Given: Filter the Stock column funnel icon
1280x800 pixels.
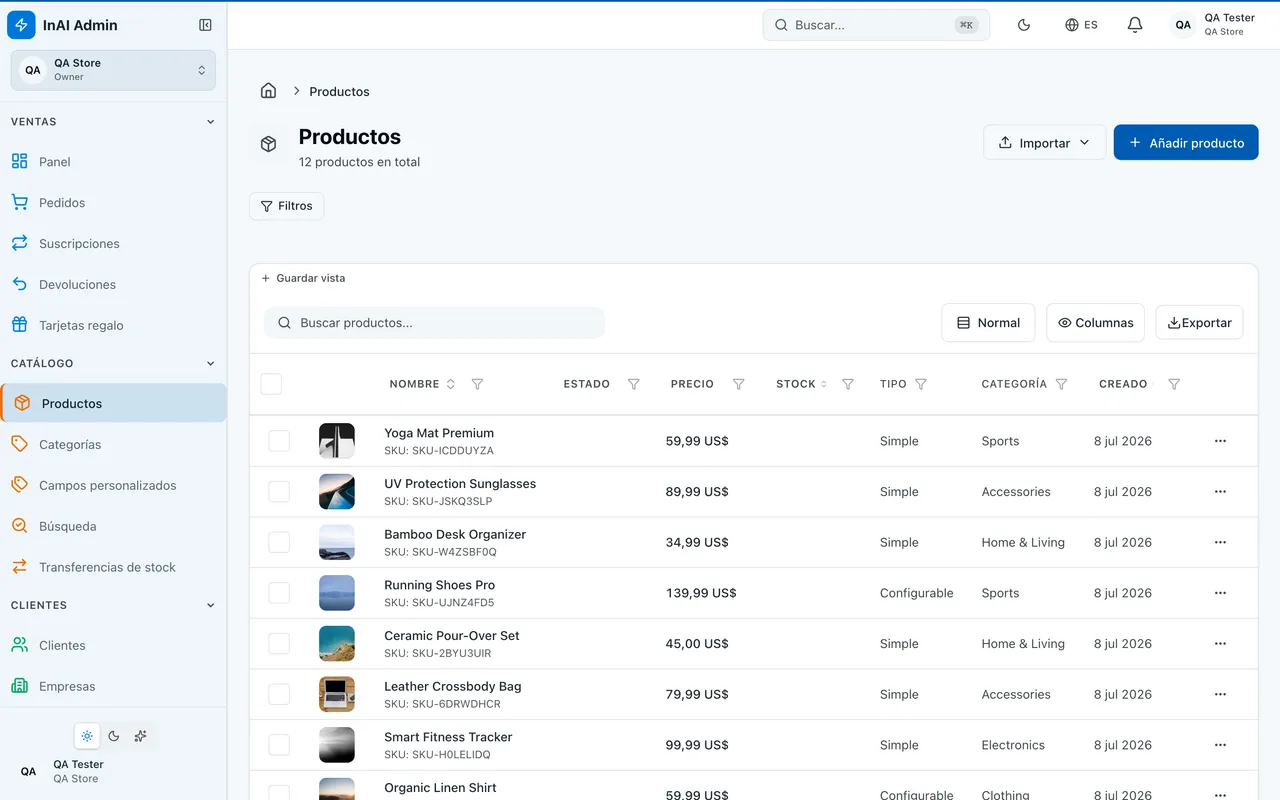Looking at the screenshot, I should point(848,384).
